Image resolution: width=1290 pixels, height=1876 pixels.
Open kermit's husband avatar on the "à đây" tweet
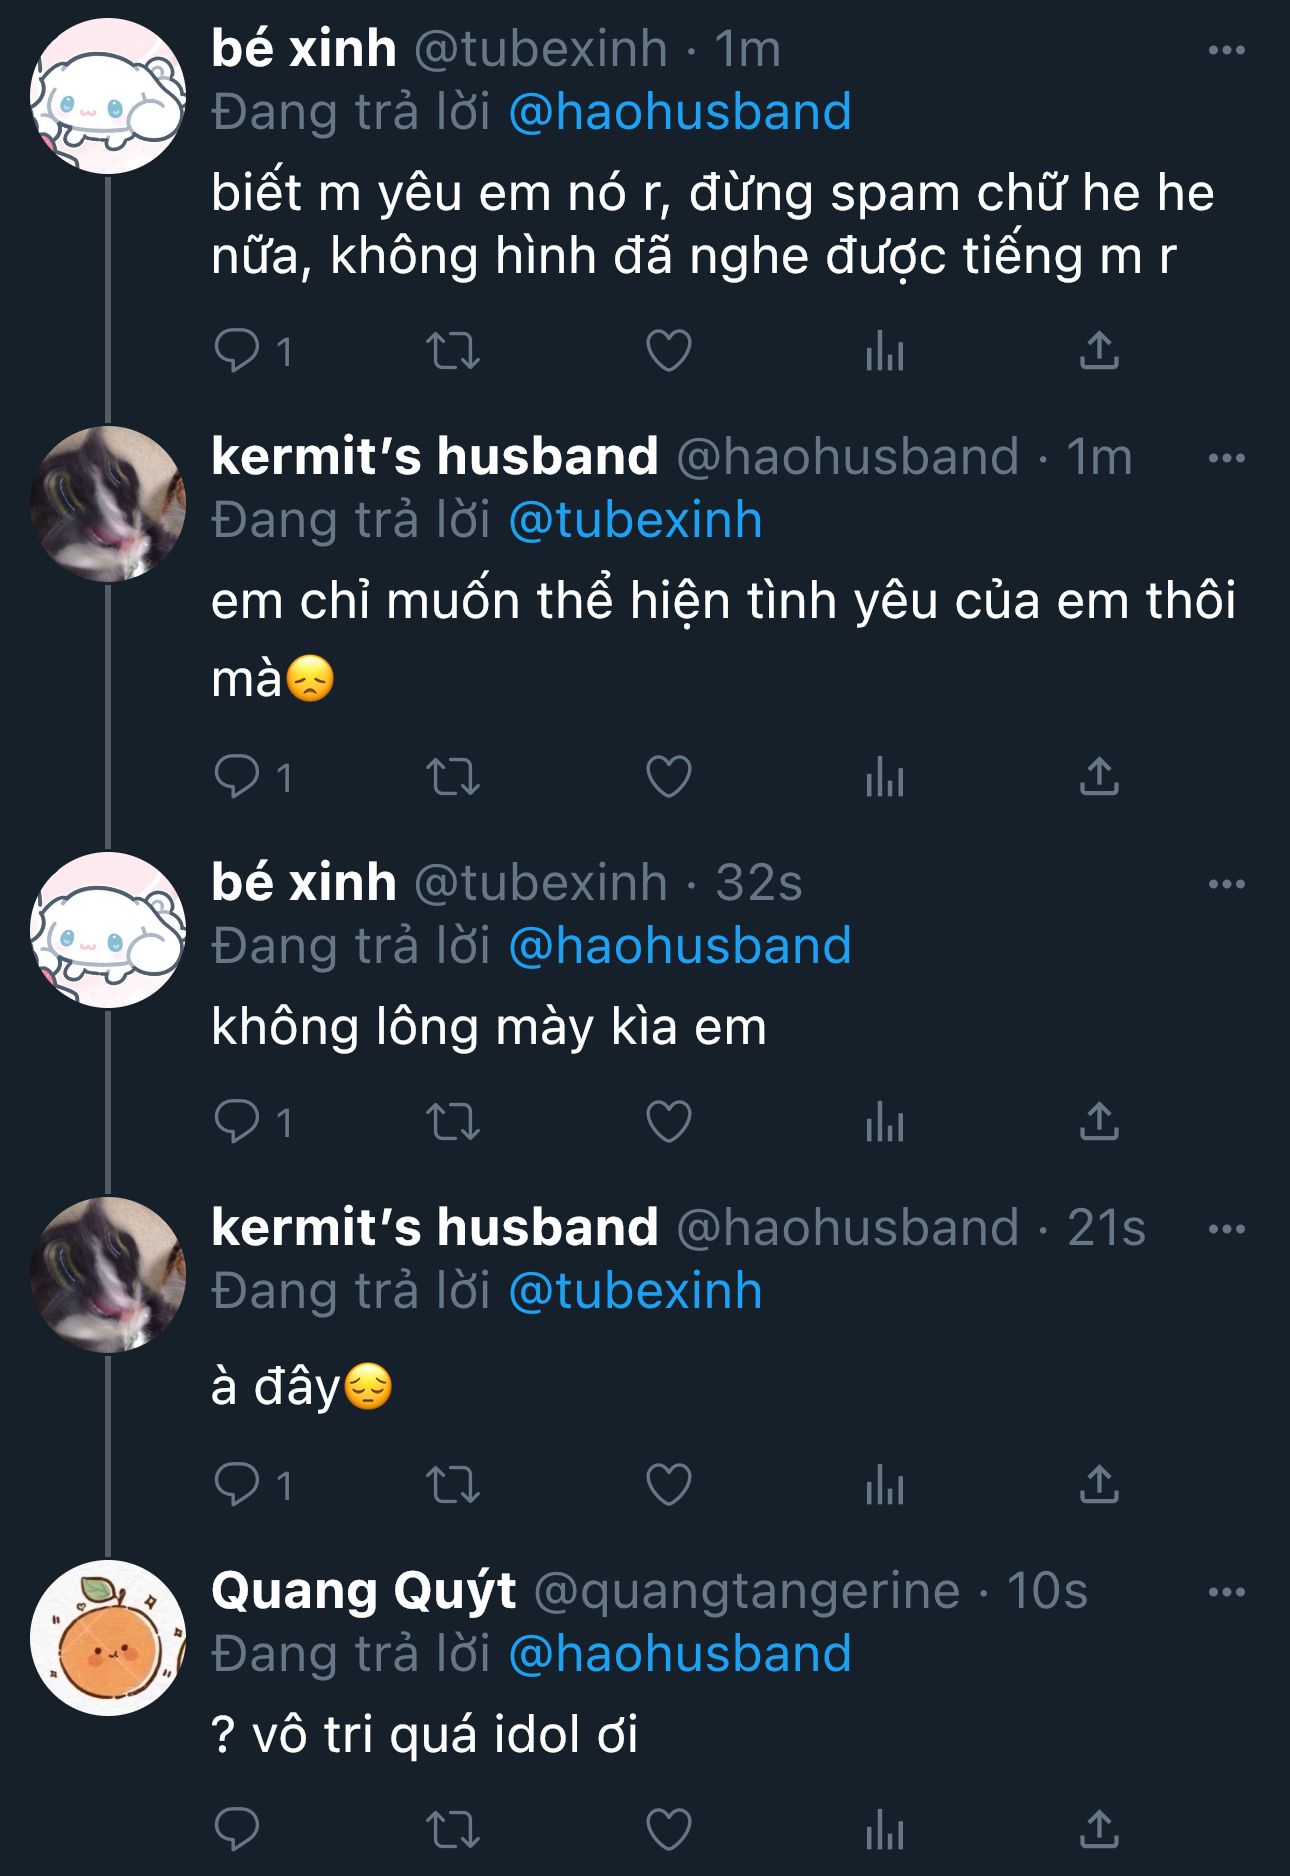pyautogui.click(x=108, y=1274)
